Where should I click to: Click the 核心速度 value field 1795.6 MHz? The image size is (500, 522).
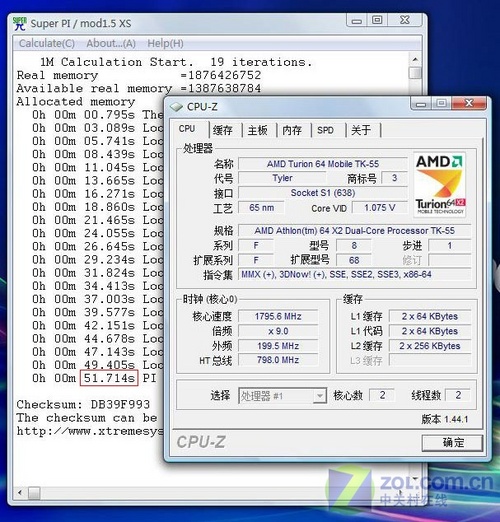click(278, 316)
